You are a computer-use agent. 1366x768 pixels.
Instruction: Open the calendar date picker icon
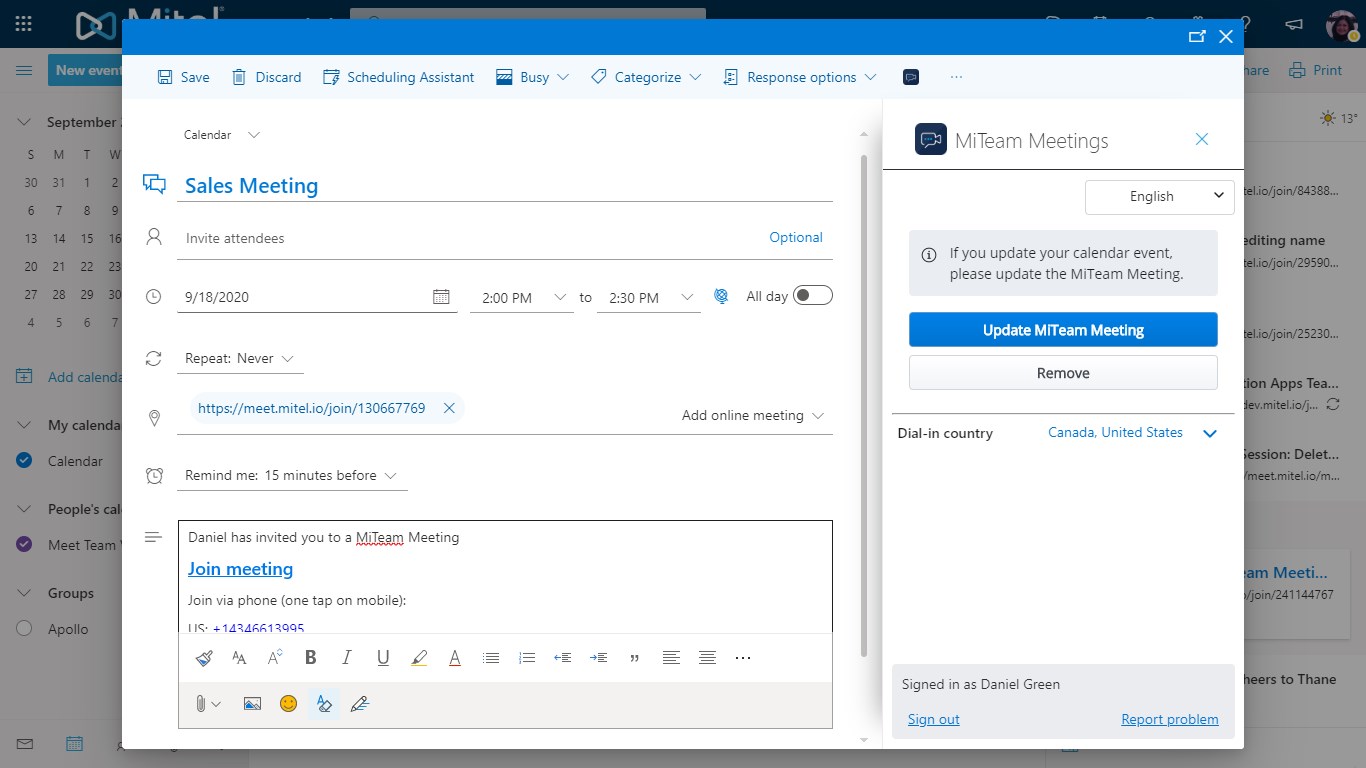tap(441, 297)
